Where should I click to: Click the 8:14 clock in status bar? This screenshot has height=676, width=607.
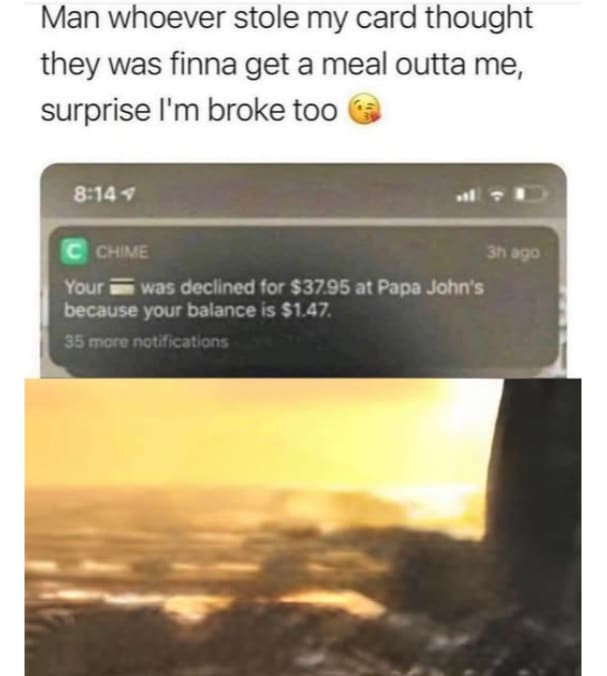[x=95, y=195]
